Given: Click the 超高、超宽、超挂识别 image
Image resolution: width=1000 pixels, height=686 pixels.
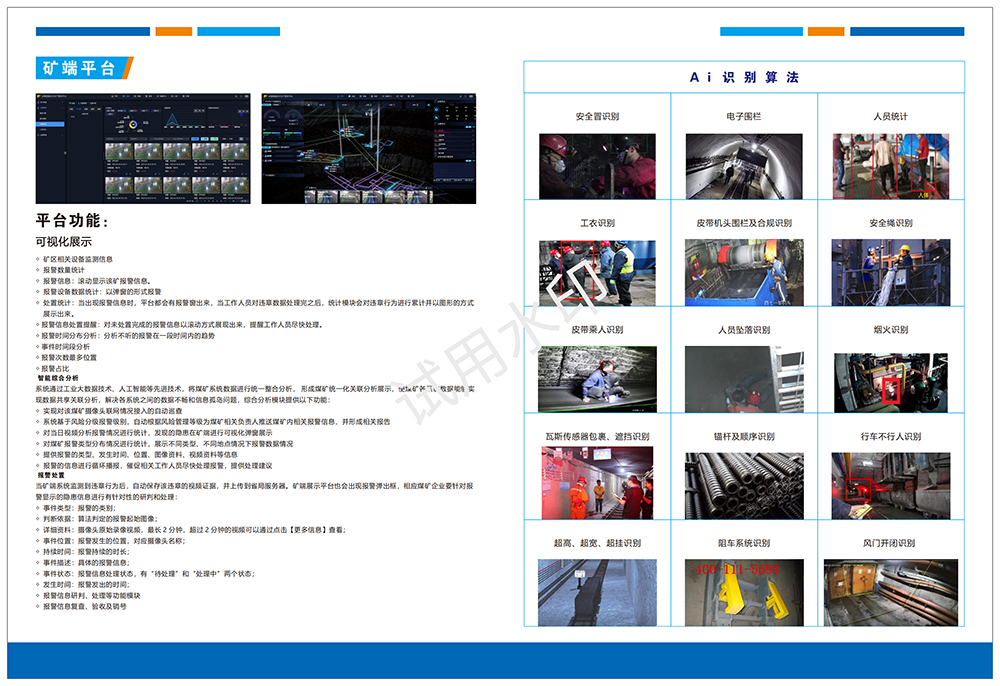Looking at the screenshot, I should 597,592.
